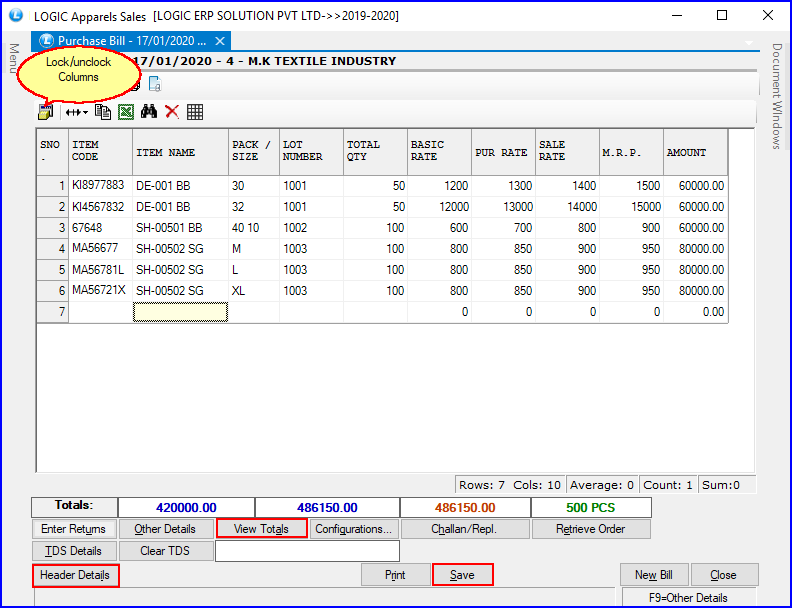Click the ITEM NAME column header
The height and width of the screenshot is (608, 792).
coord(180,152)
